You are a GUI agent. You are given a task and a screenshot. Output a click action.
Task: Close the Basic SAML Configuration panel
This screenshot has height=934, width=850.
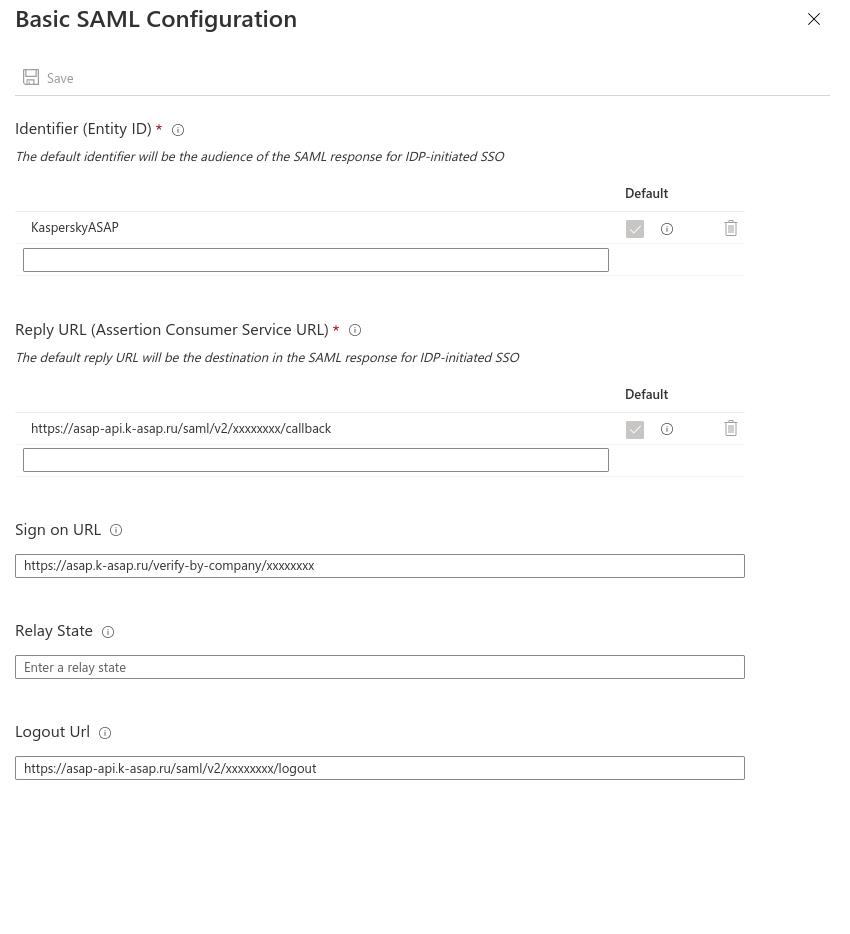814,19
